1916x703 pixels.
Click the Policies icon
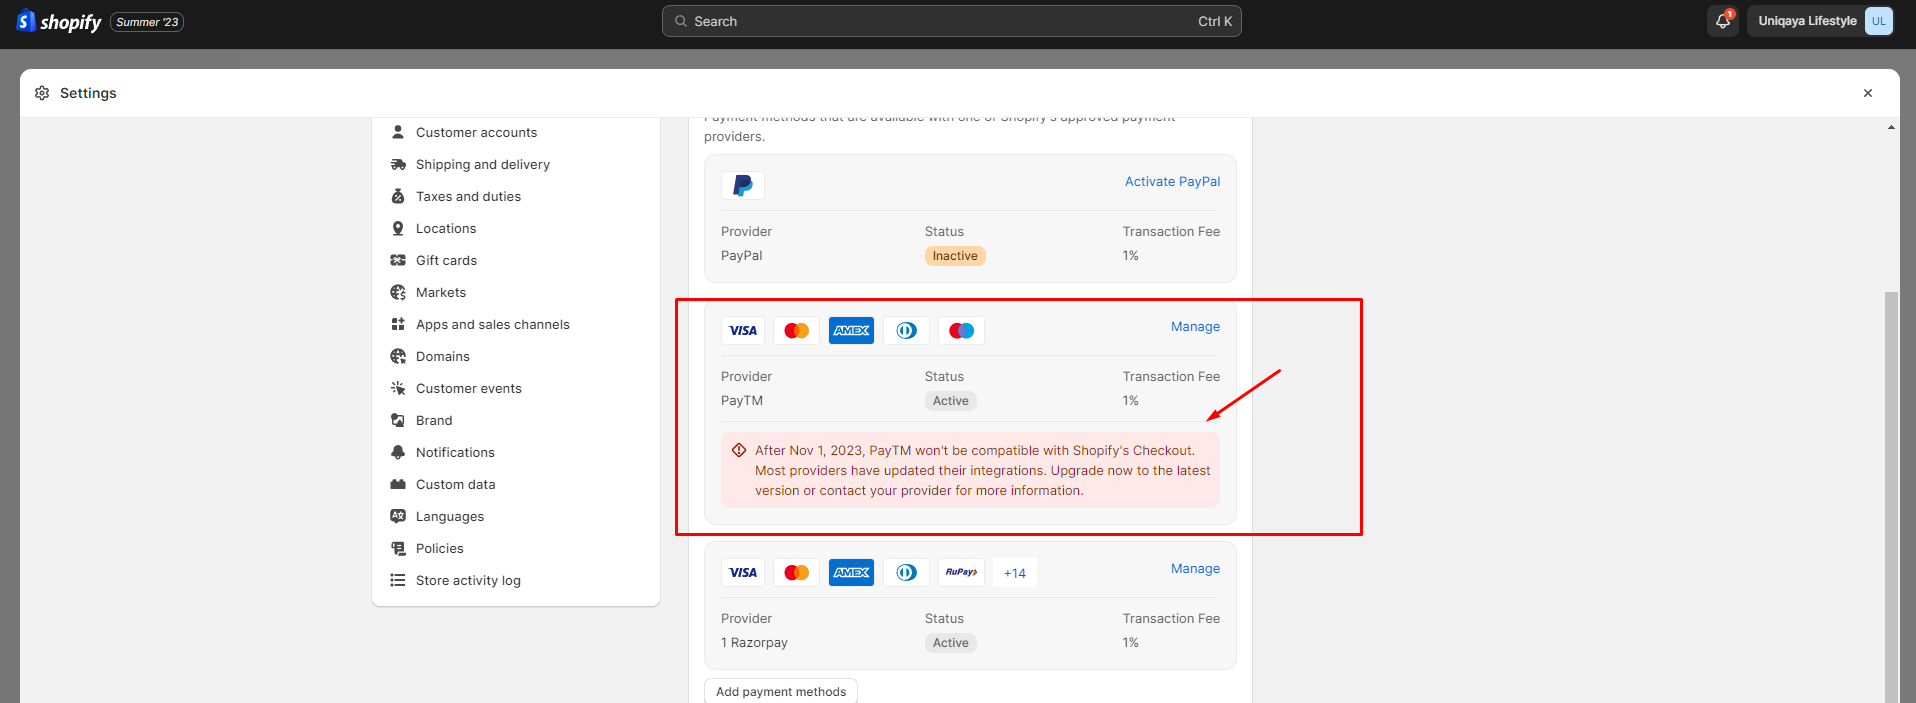point(398,548)
